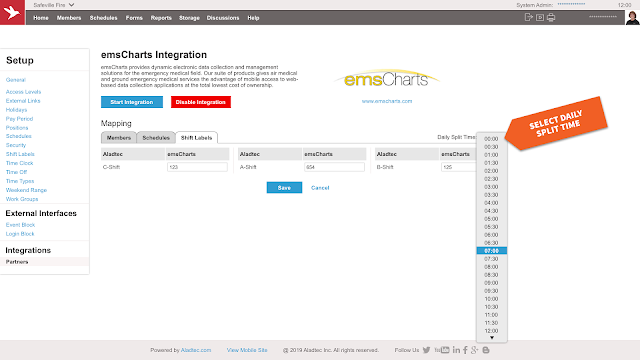This screenshot has height=360, width=640.
Task: Open Holidays setup page
Action: point(16,110)
